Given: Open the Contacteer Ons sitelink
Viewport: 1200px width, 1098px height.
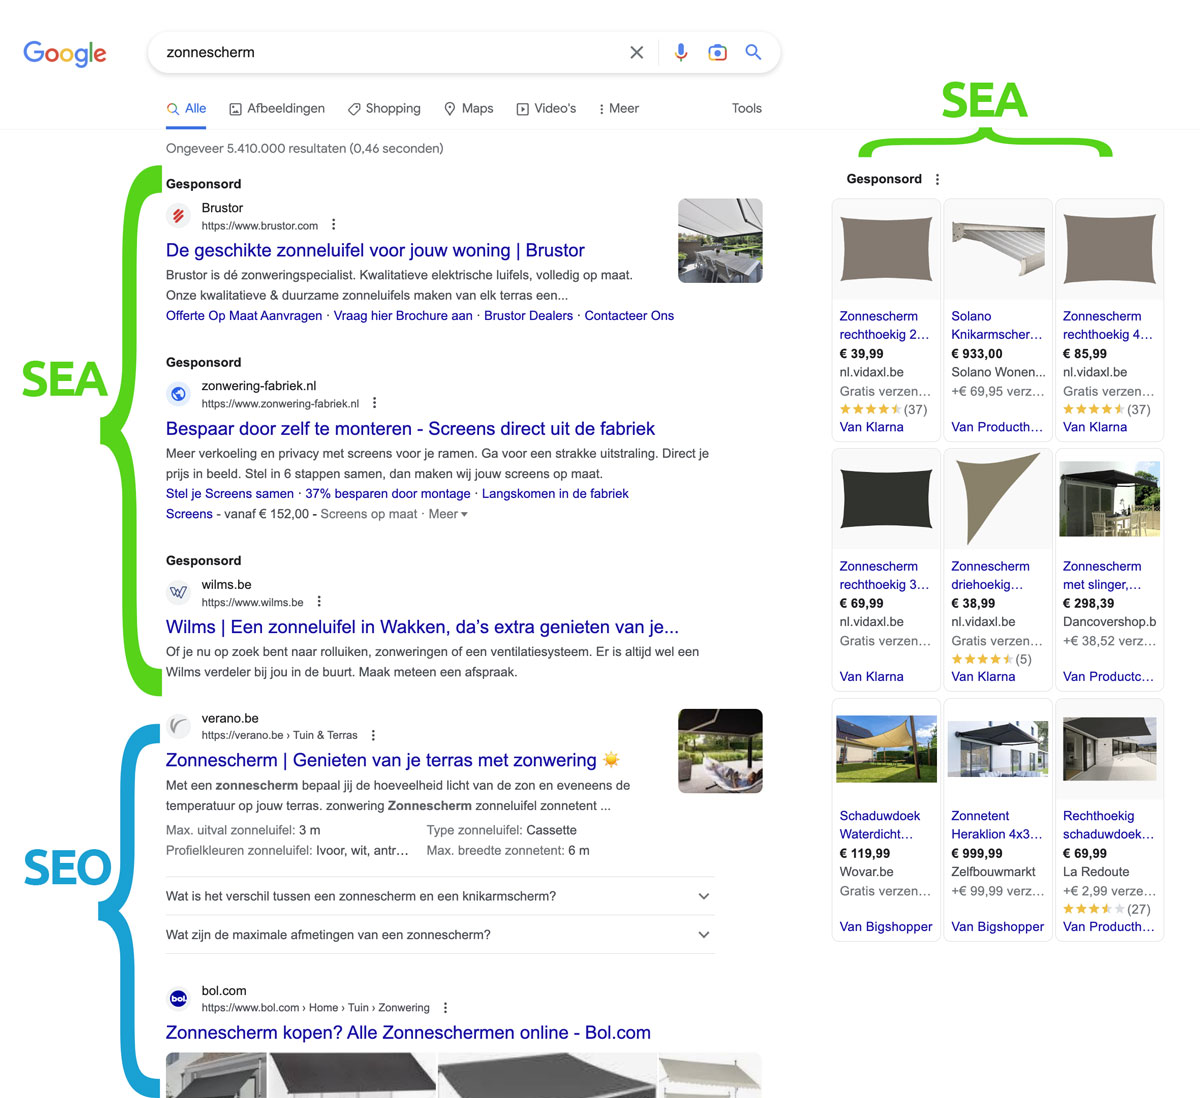Looking at the screenshot, I should [629, 316].
